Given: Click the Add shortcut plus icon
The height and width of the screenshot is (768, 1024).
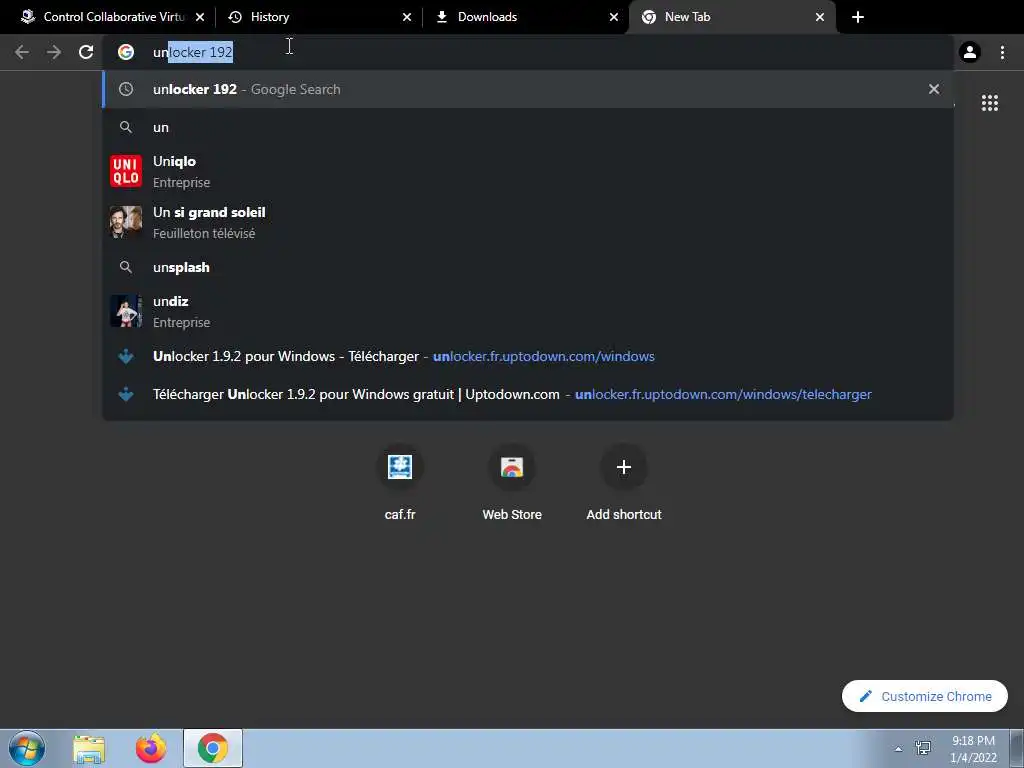Looking at the screenshot, I should coord(624,467).
